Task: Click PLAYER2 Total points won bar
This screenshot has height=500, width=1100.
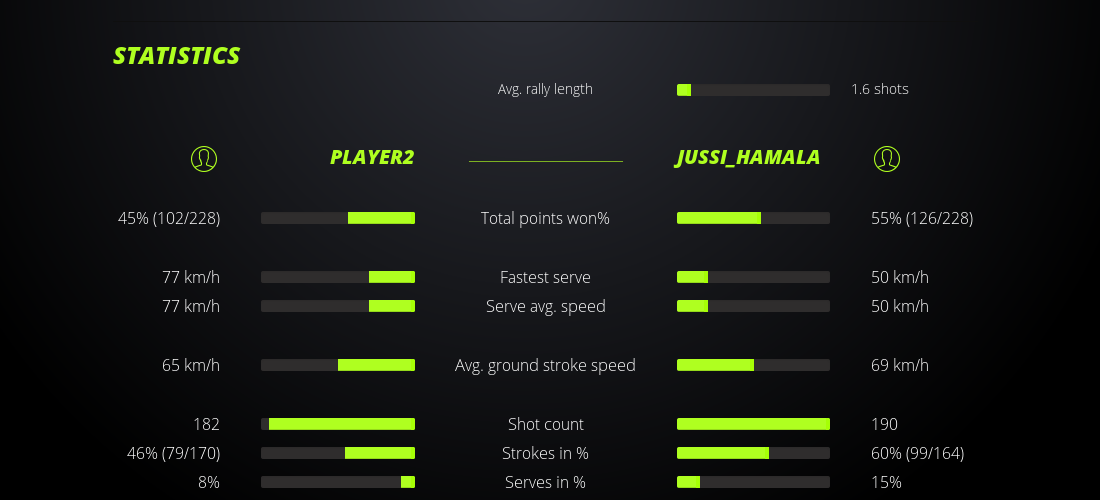Action: [x=338, y=218]
